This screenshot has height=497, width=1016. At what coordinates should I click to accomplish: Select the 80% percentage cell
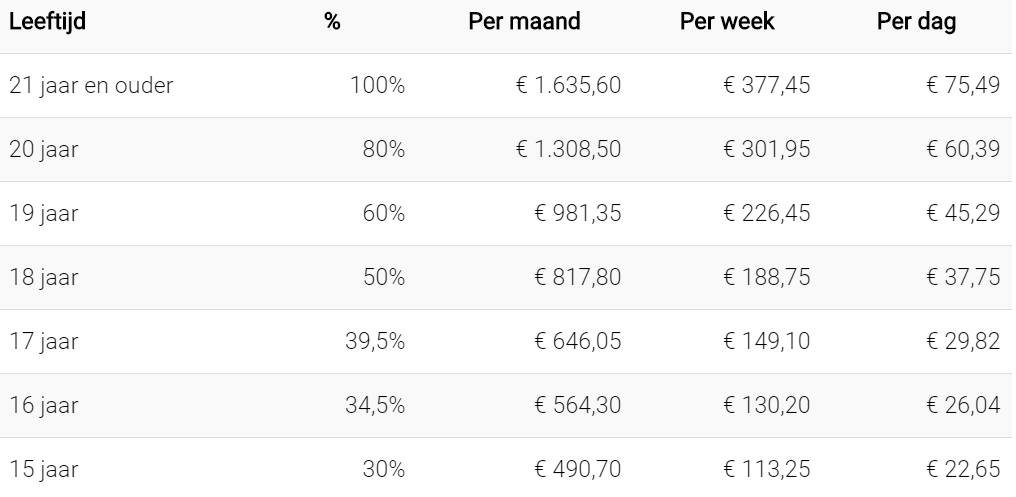[384, 150]
